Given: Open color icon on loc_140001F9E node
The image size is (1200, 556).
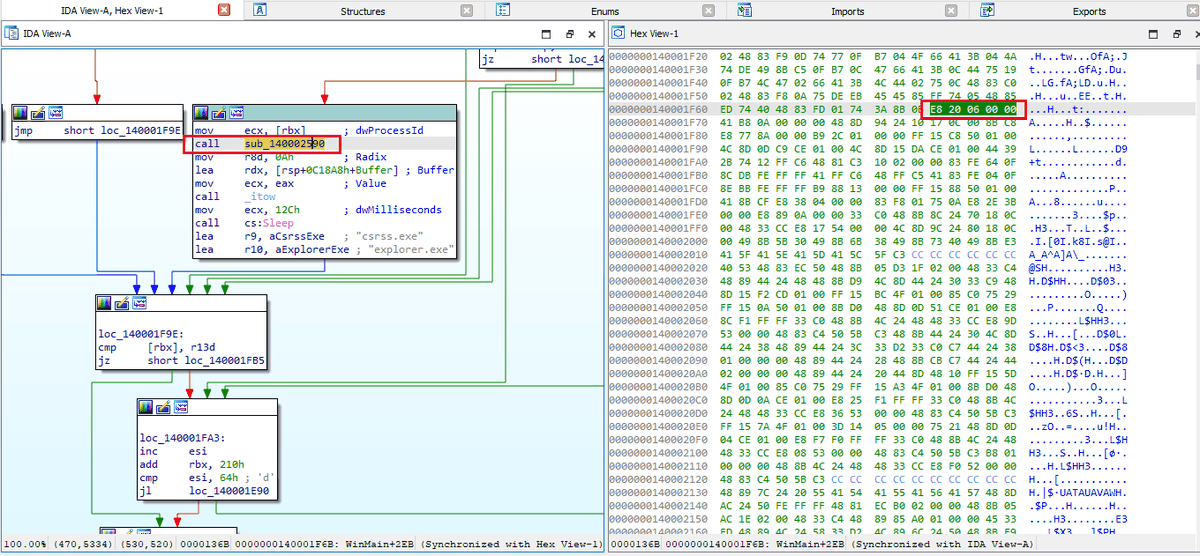Looking at the screenshot, I should tap(106, 303).
